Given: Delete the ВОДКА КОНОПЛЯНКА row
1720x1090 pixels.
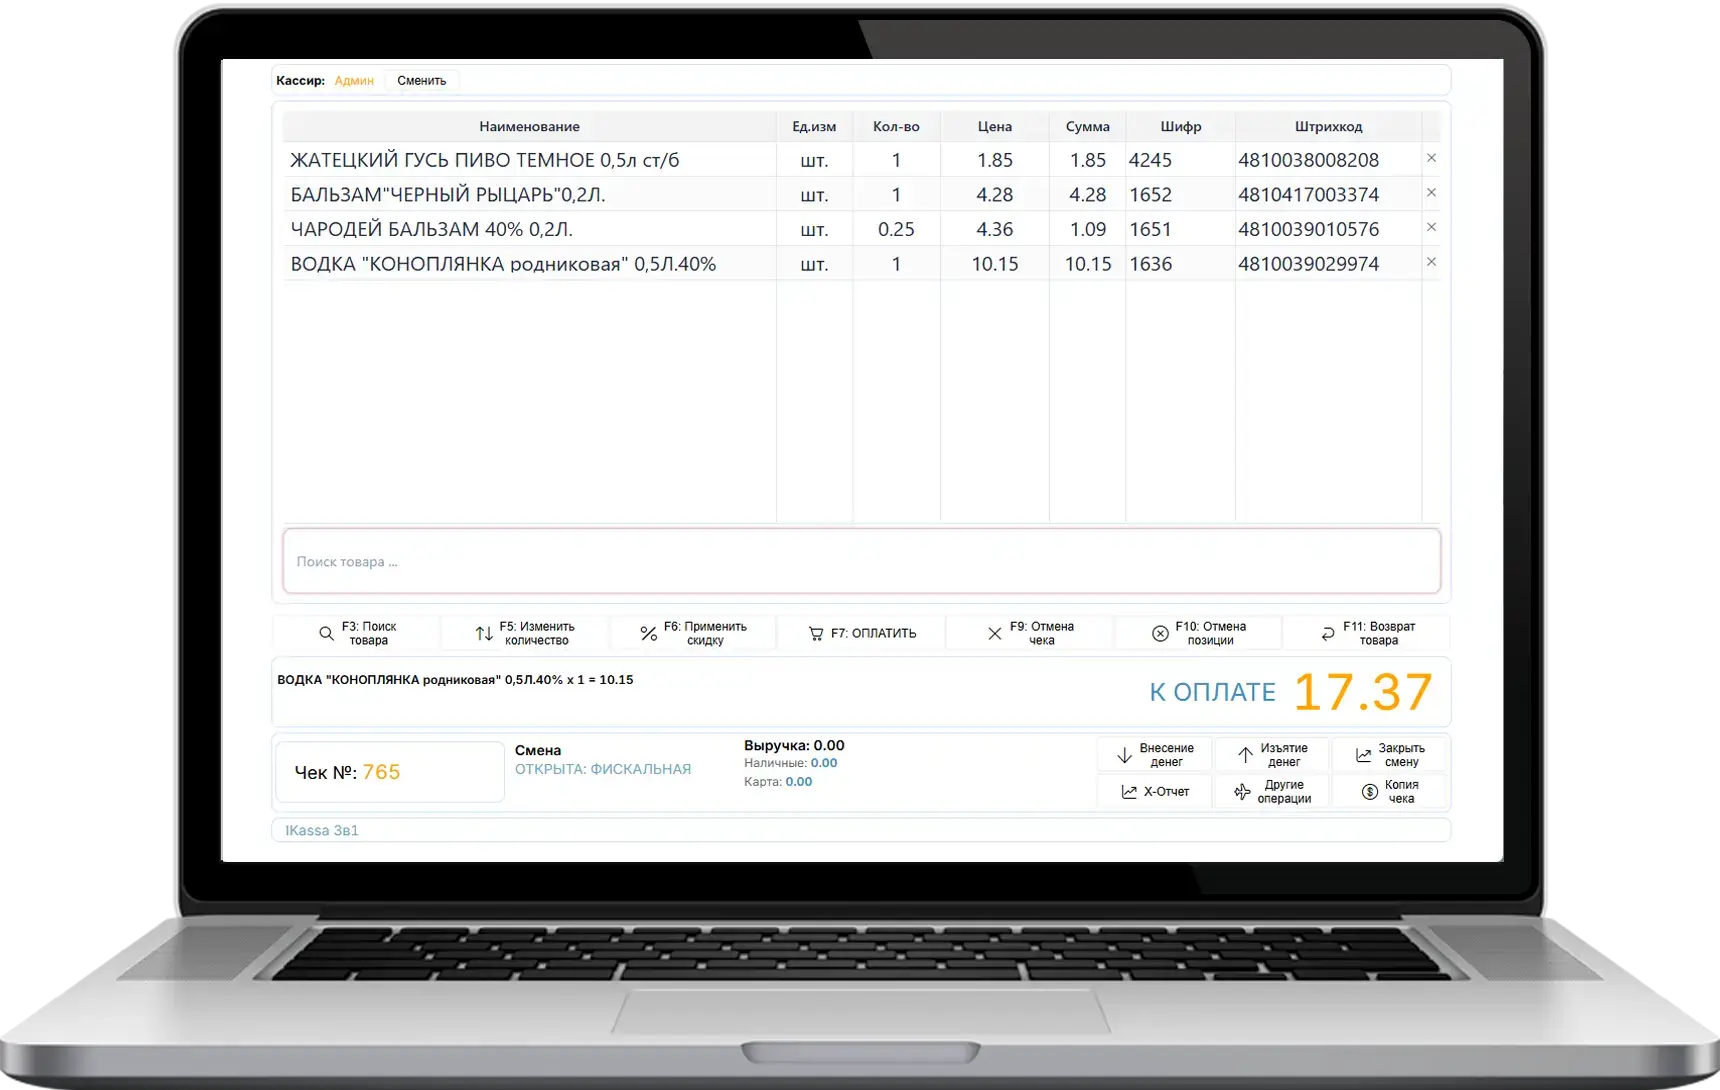Looking at the screenshot, I should click(x=1431, y=262).
